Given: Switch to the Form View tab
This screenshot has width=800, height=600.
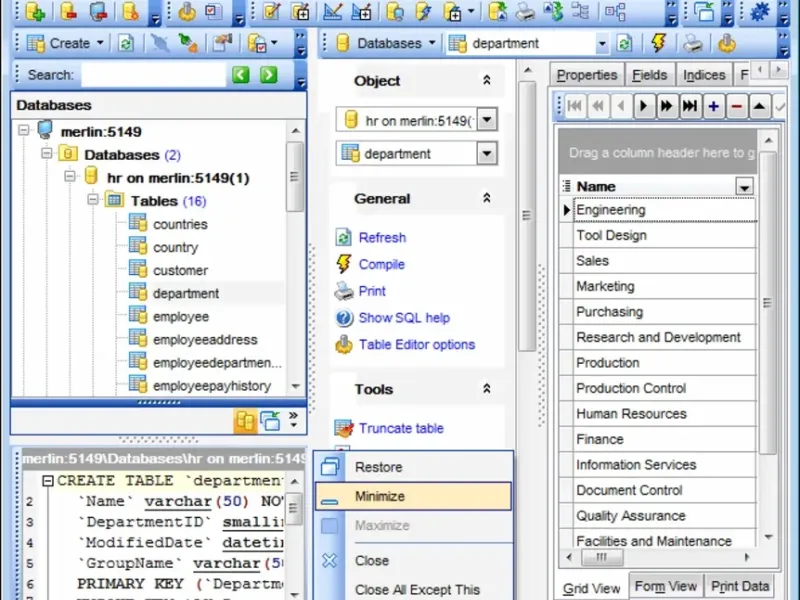Looking at the screenshot, I should point(665,586).
